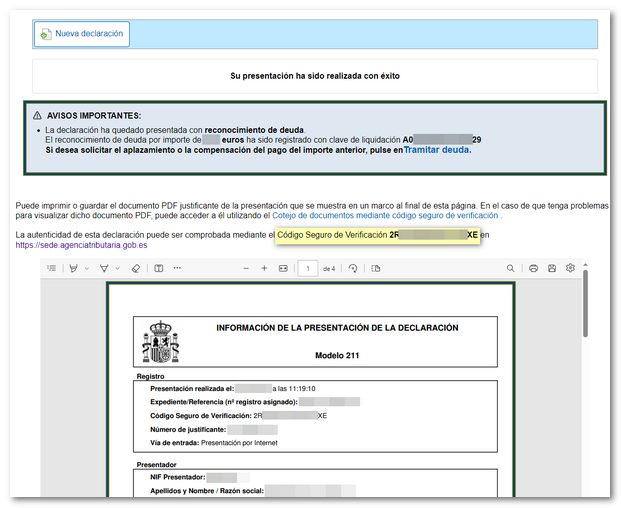The height and width of the screenshot is (508, 621).
Task: Save the PDF document
Action: (552, 268)
